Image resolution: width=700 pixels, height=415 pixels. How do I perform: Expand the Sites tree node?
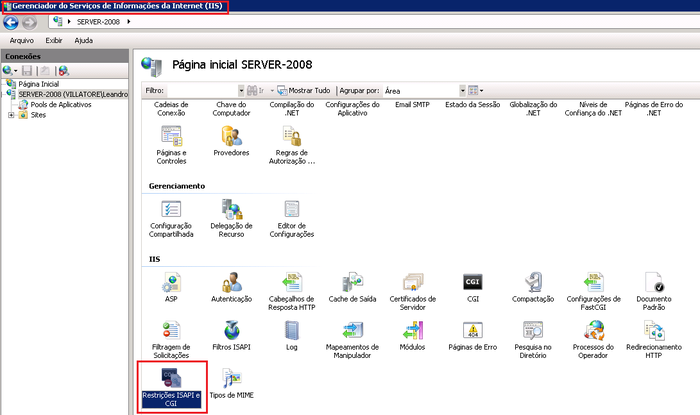click(11, 115)
